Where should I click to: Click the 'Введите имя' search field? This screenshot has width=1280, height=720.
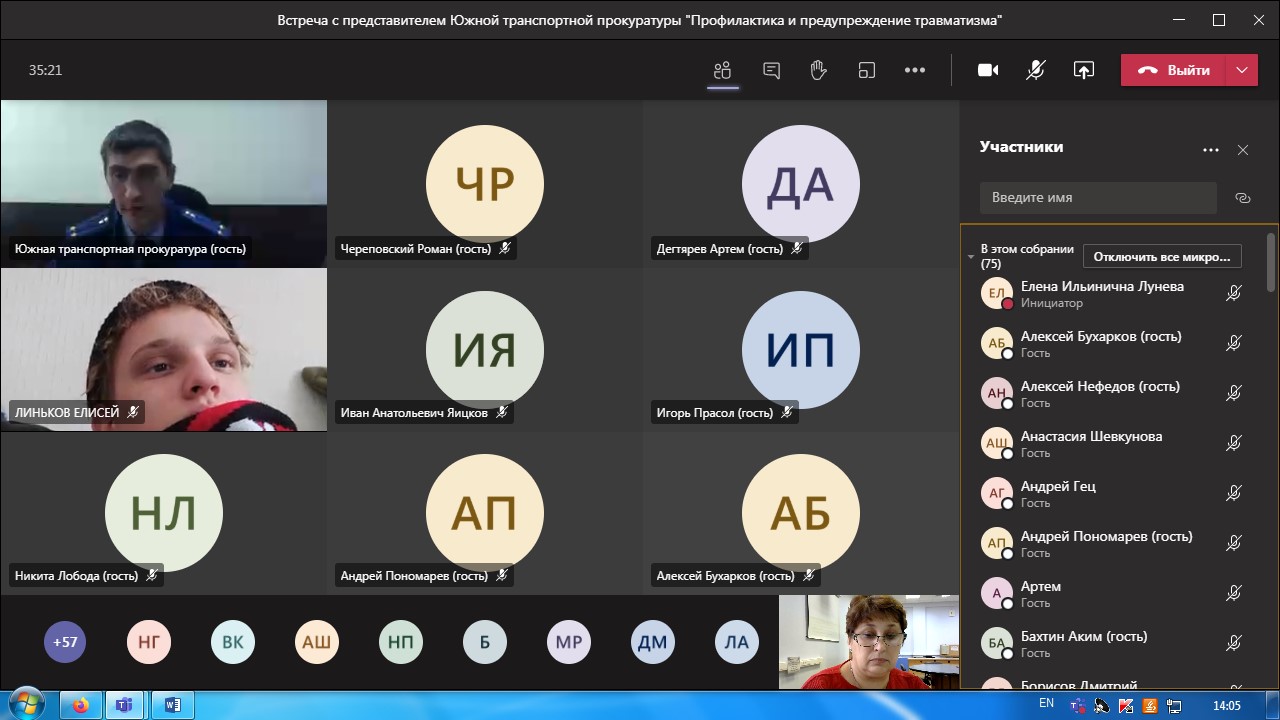1097,198
